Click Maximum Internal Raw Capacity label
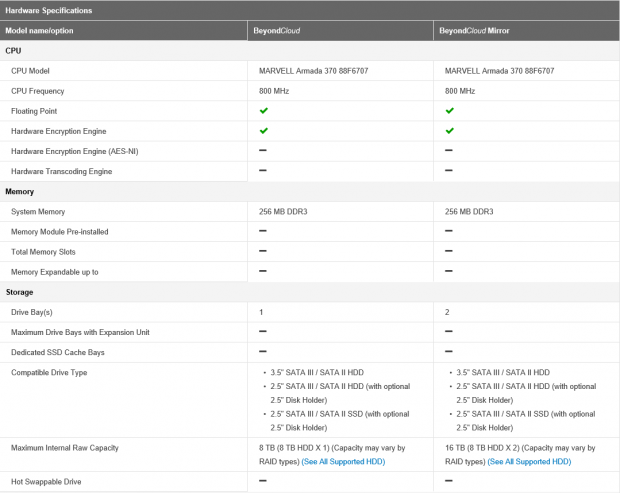 (65, 448)
